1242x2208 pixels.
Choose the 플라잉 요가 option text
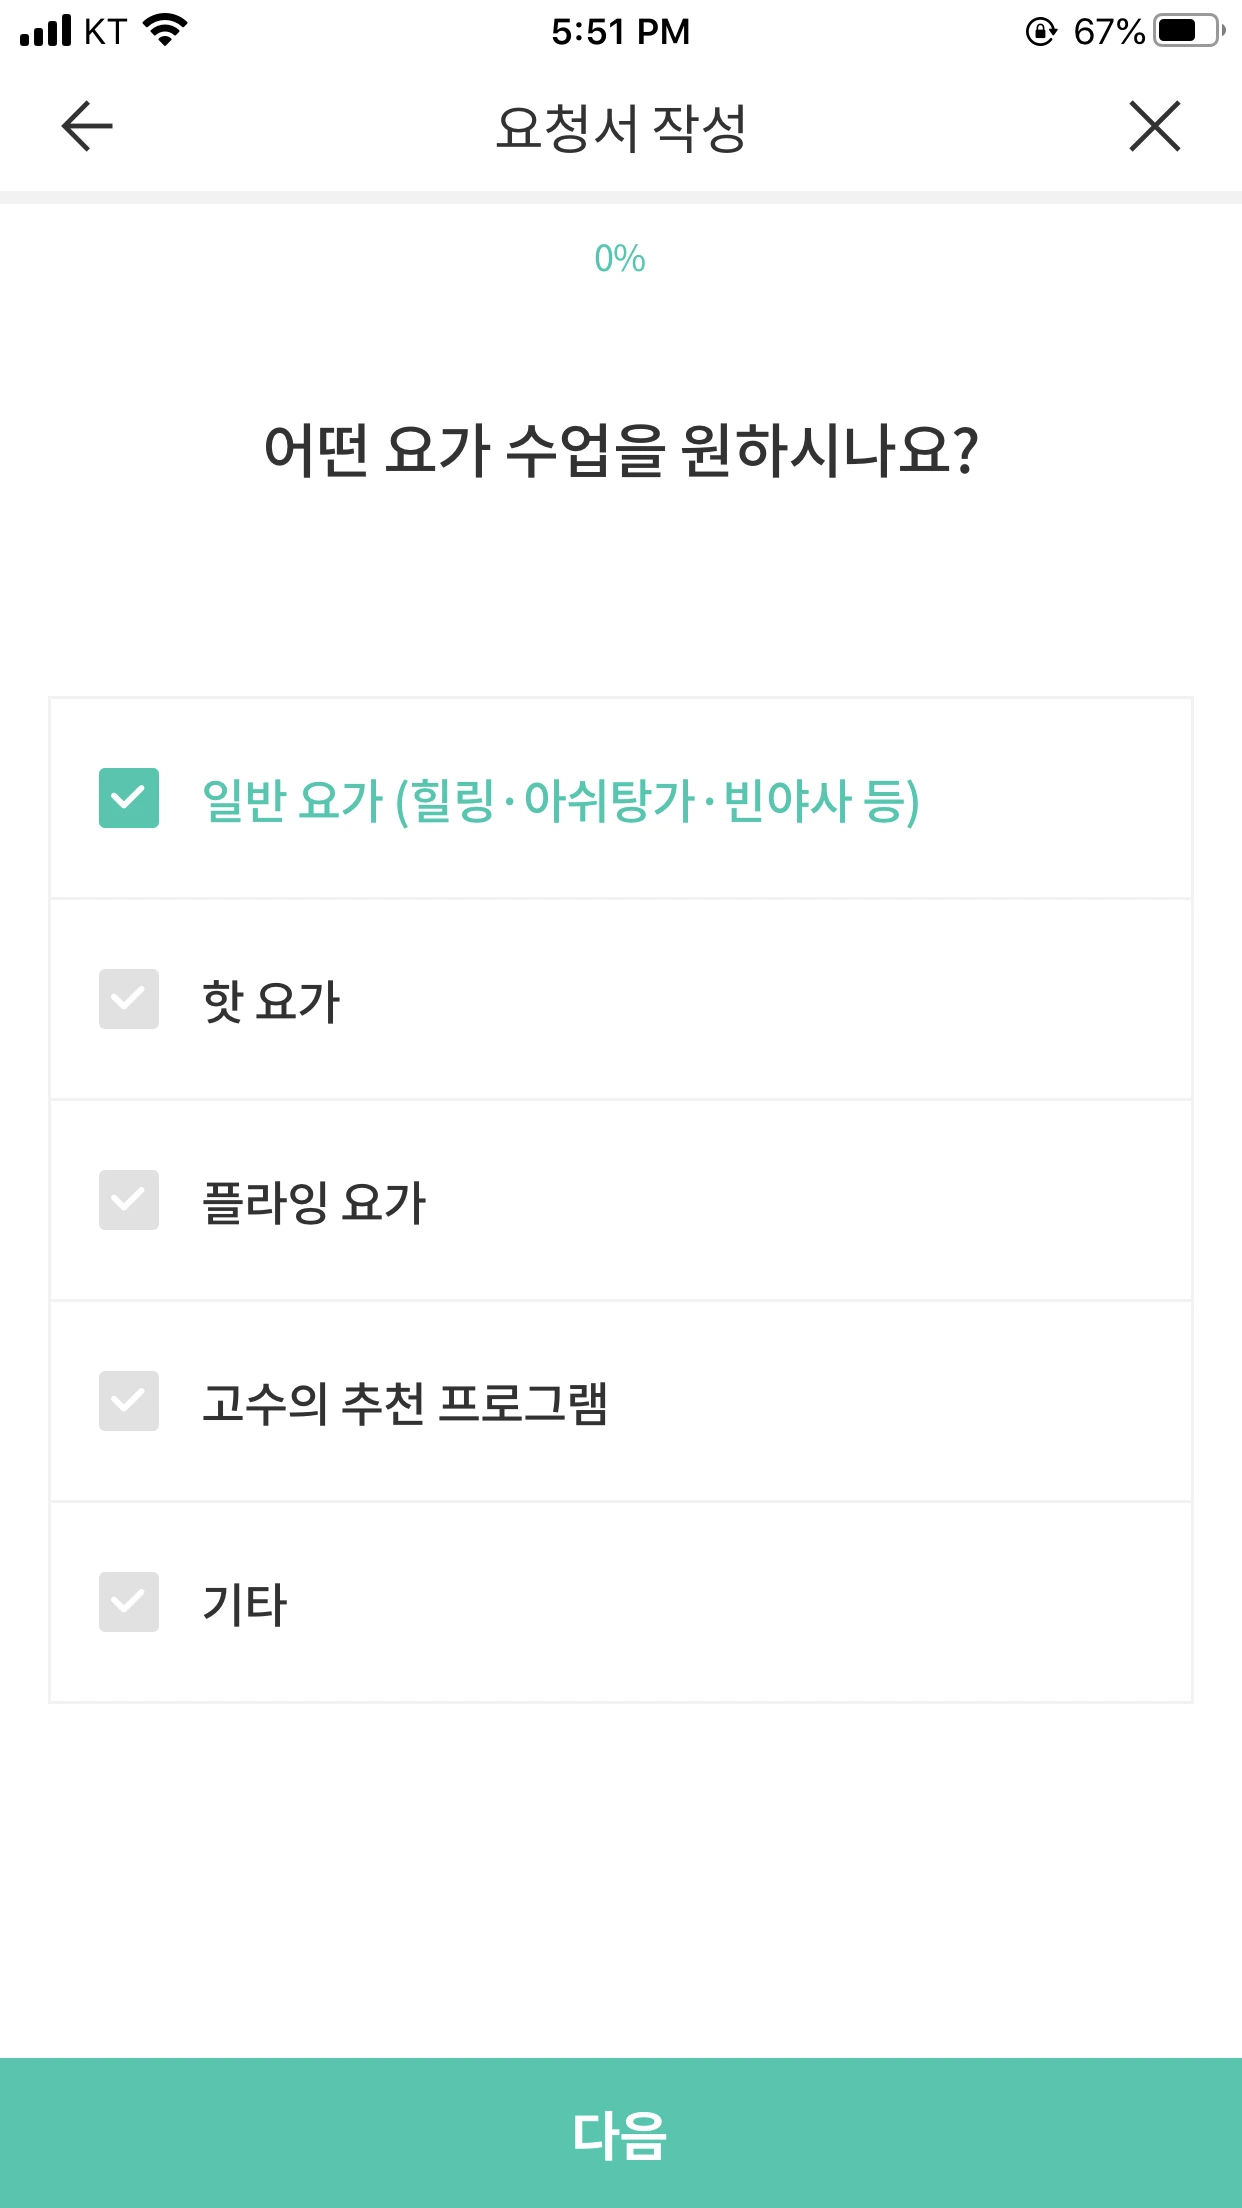pos(314,1202)
